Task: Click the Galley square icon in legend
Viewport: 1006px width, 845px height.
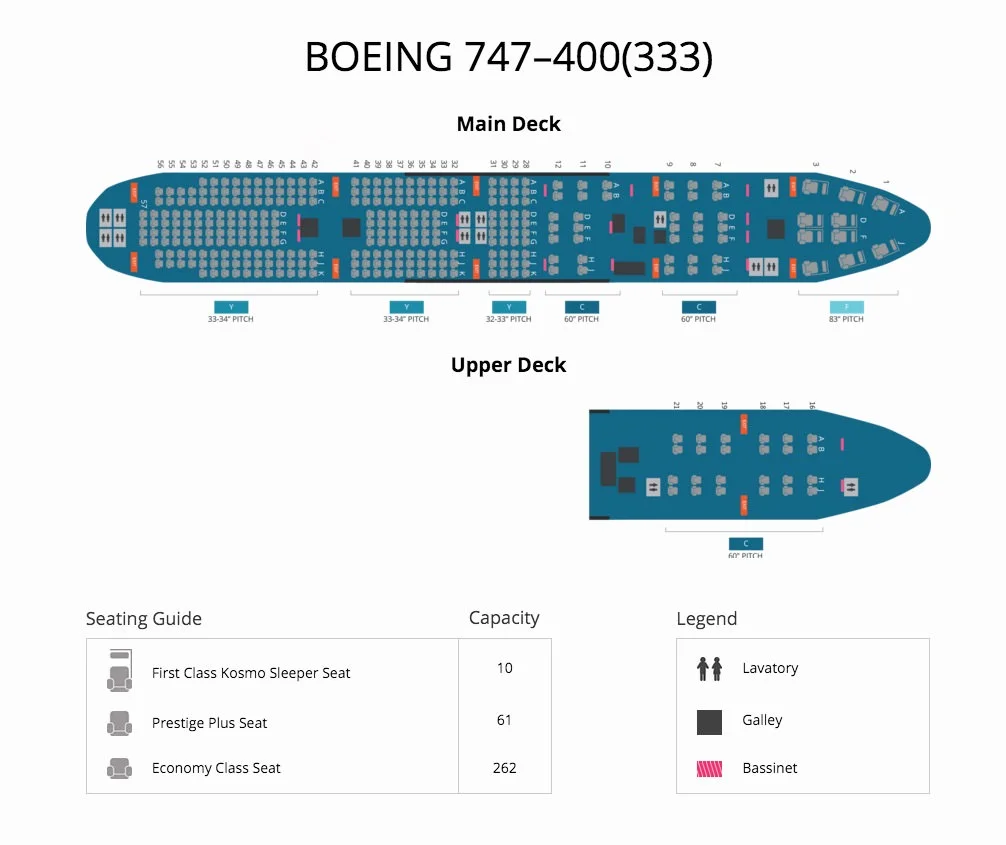Action: 709,722
